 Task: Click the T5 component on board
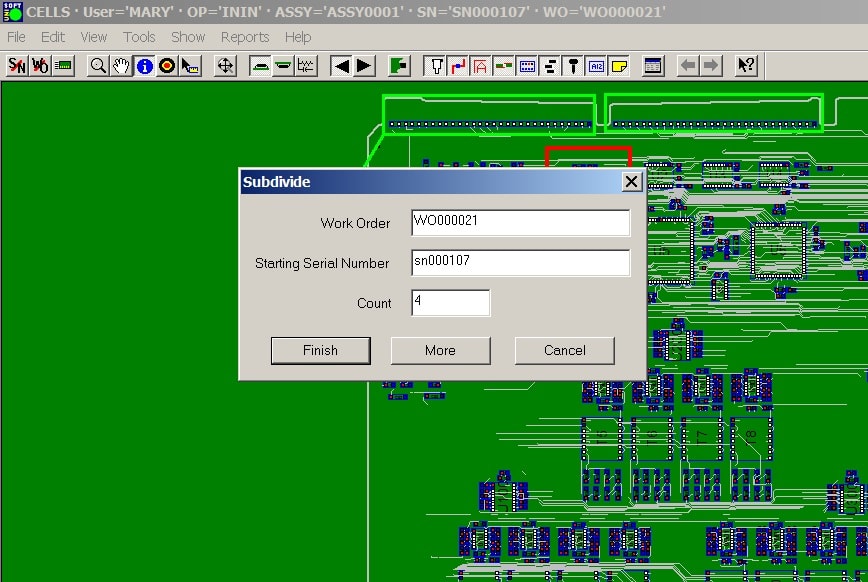(x=602, y=439)
